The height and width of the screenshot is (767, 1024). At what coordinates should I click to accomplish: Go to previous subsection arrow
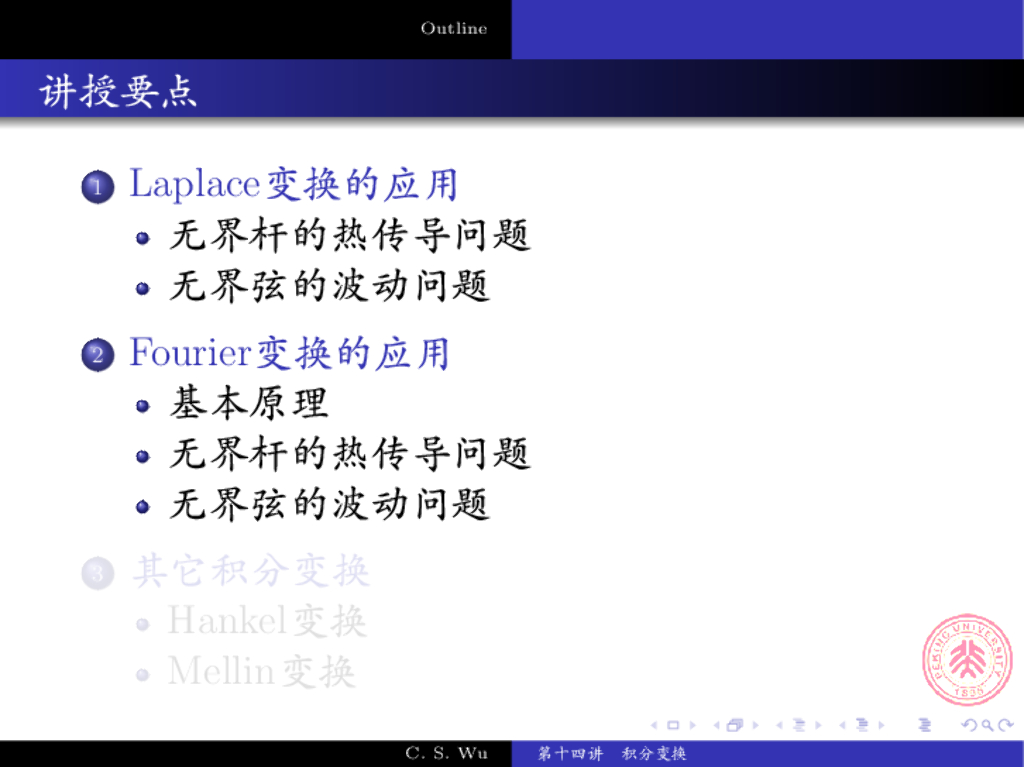[779, 725]
